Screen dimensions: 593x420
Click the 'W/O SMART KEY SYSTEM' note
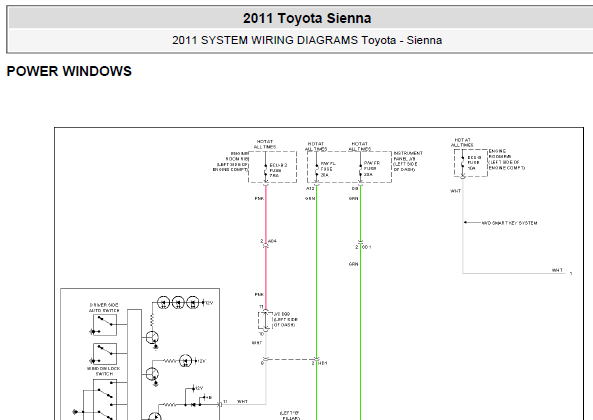tap(509, 223)
